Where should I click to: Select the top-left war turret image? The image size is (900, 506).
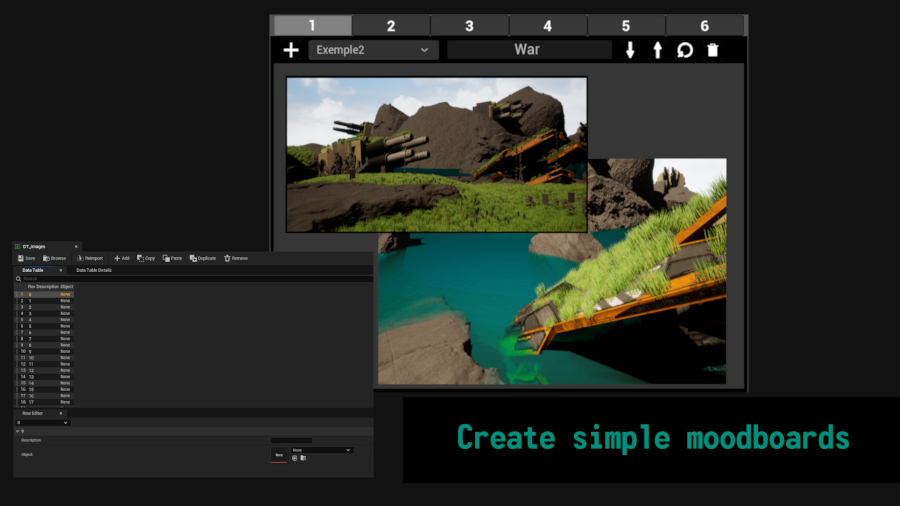(436, 154)
